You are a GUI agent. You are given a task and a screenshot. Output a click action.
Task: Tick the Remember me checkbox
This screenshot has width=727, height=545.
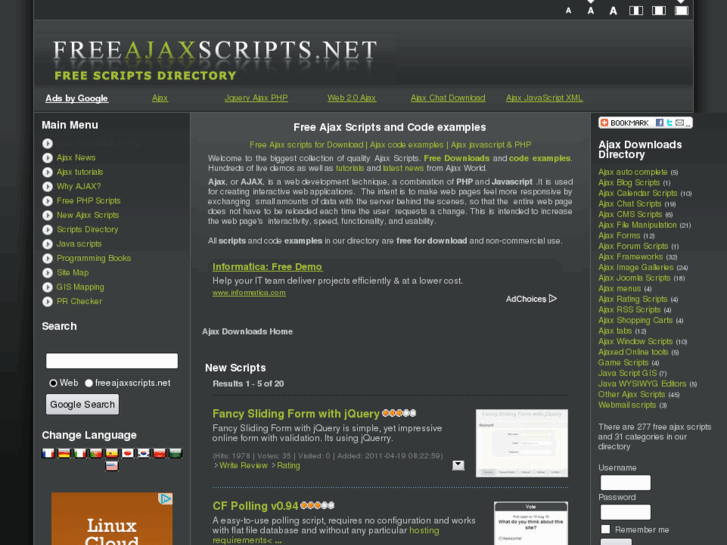pos(606,529)
